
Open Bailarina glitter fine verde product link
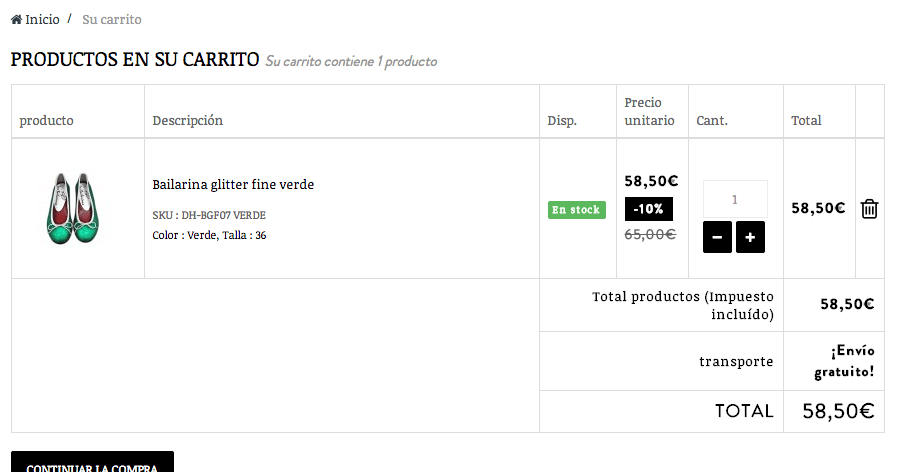click(233, 185)
